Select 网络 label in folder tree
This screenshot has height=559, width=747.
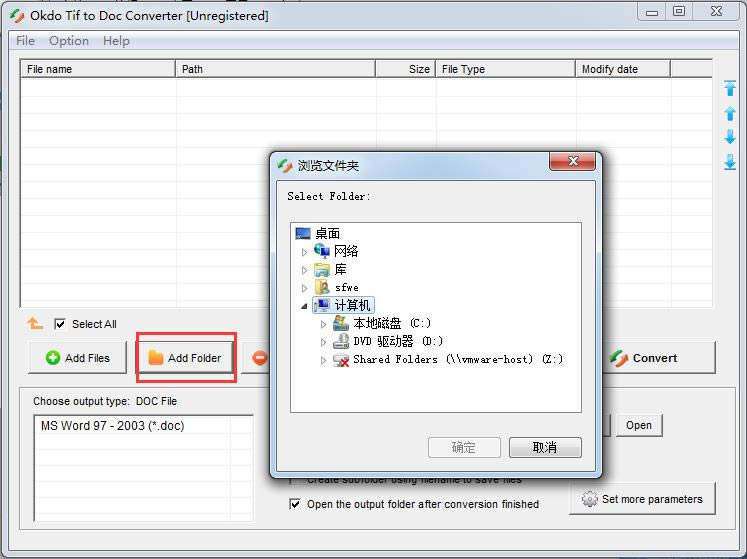point(346,251)
